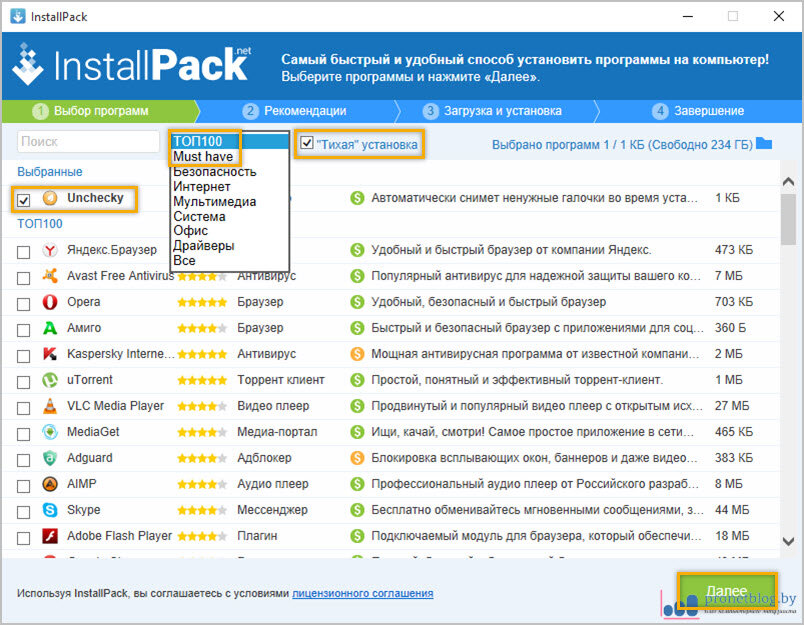Click the Adguard shield icon
Viewport: 804px width, 625px height.
click(50, 458)
